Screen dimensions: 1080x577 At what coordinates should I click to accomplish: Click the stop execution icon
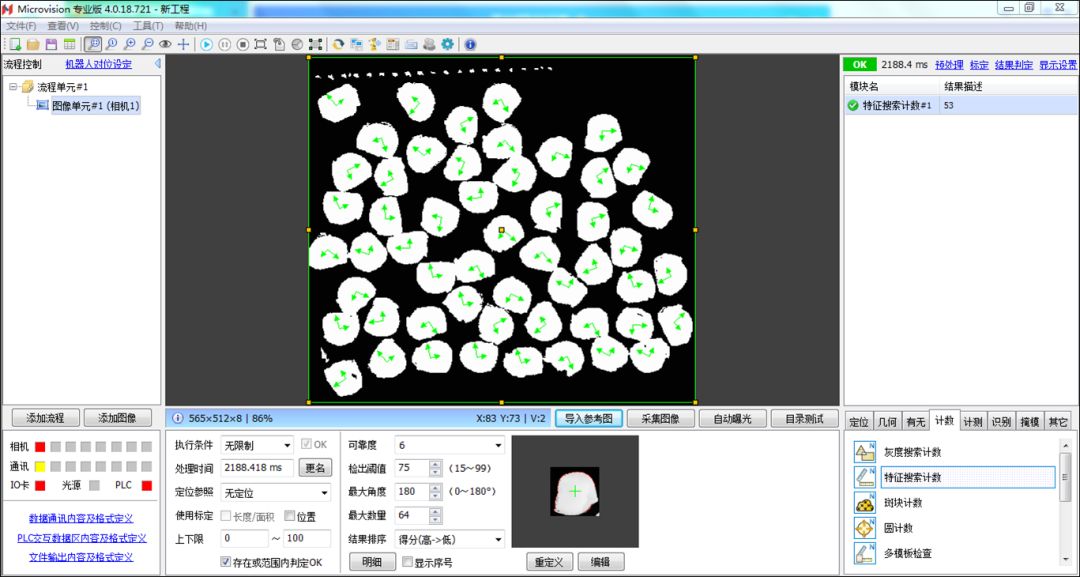pos(242,45)
